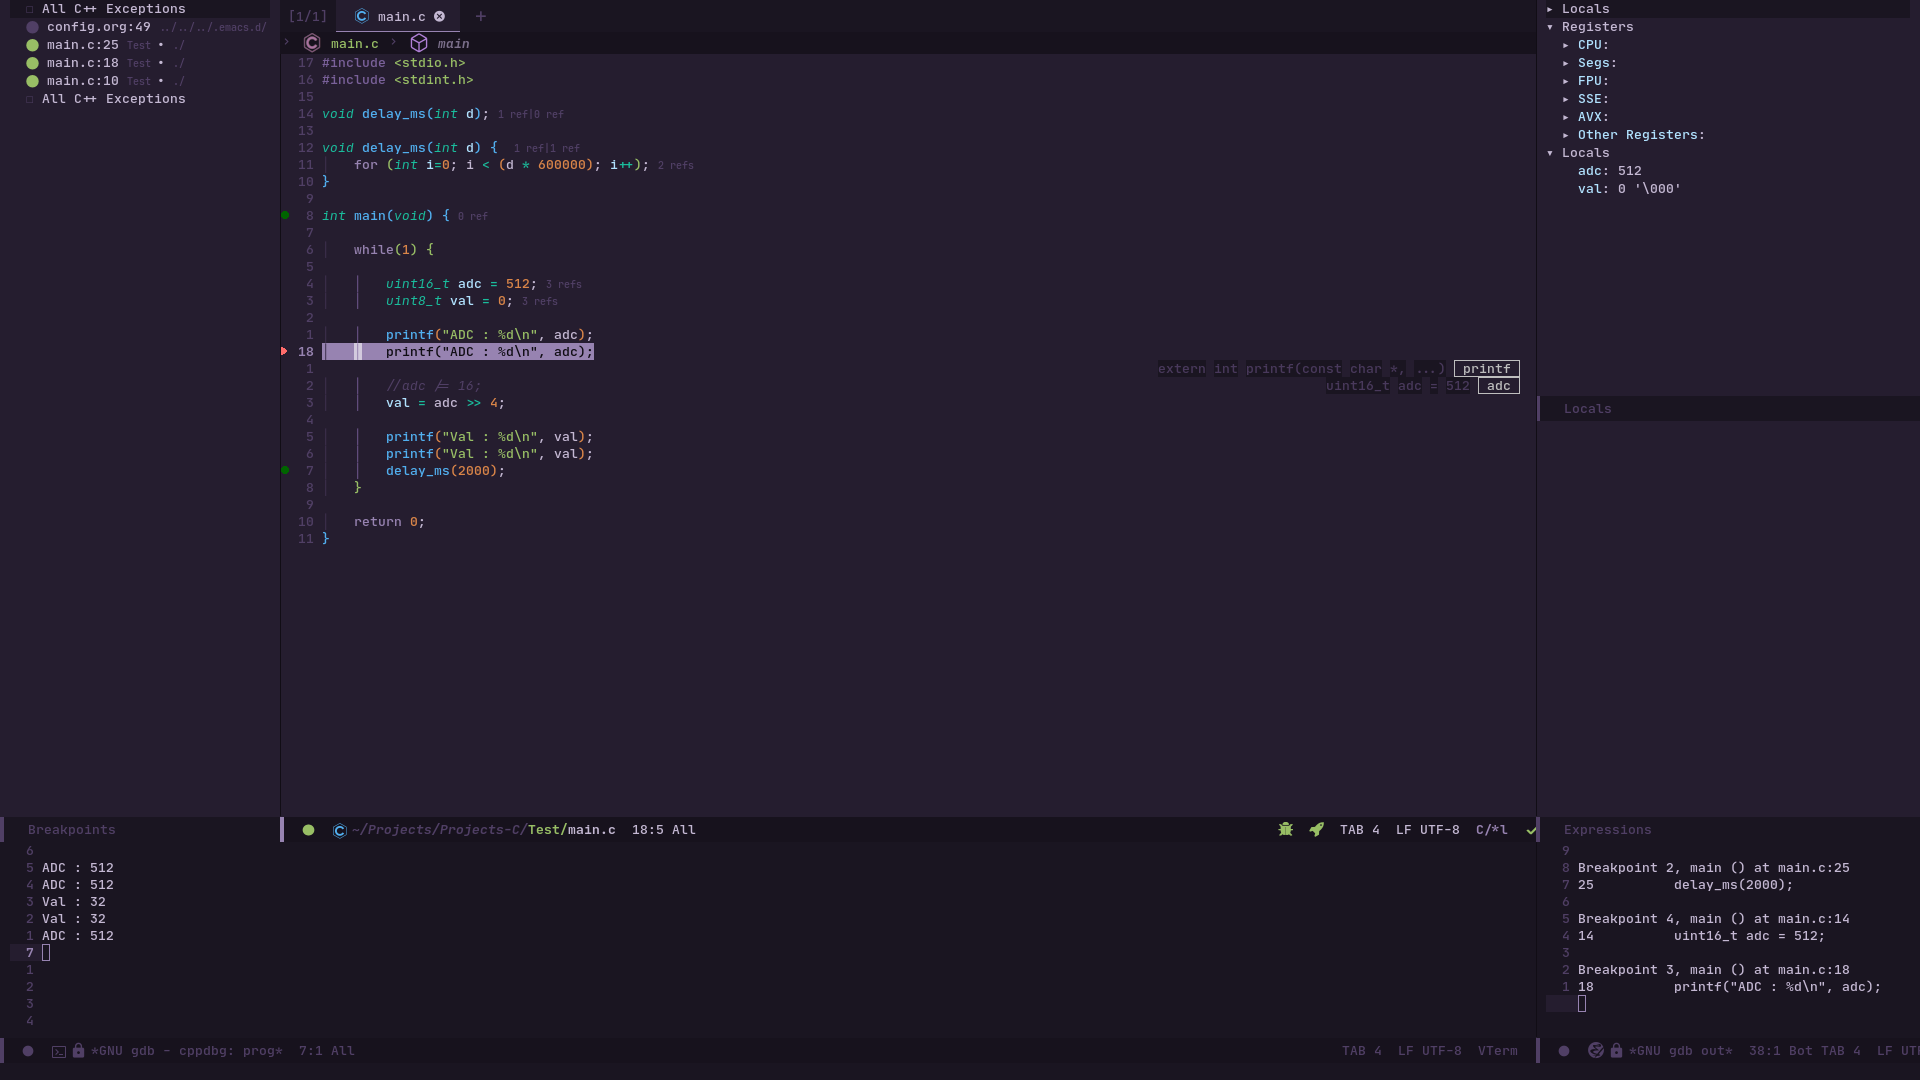
Task: Click the '*GNU gdb out*' buffer name
Action: tap(1681, 1051)
